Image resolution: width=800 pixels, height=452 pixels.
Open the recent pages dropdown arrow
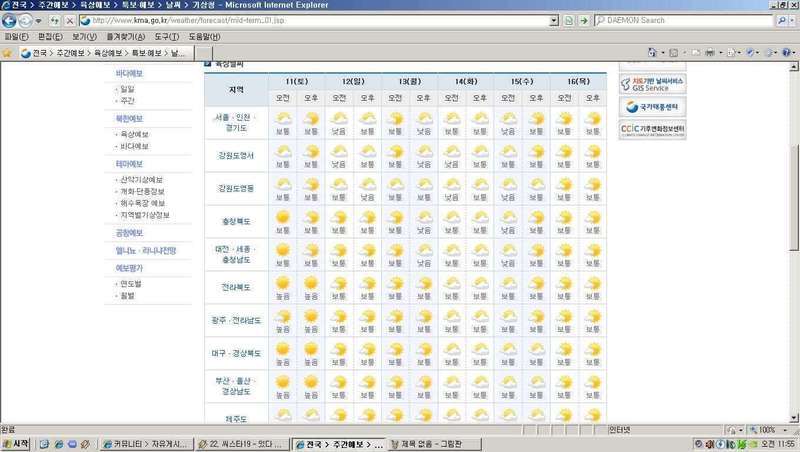(38, 21)
